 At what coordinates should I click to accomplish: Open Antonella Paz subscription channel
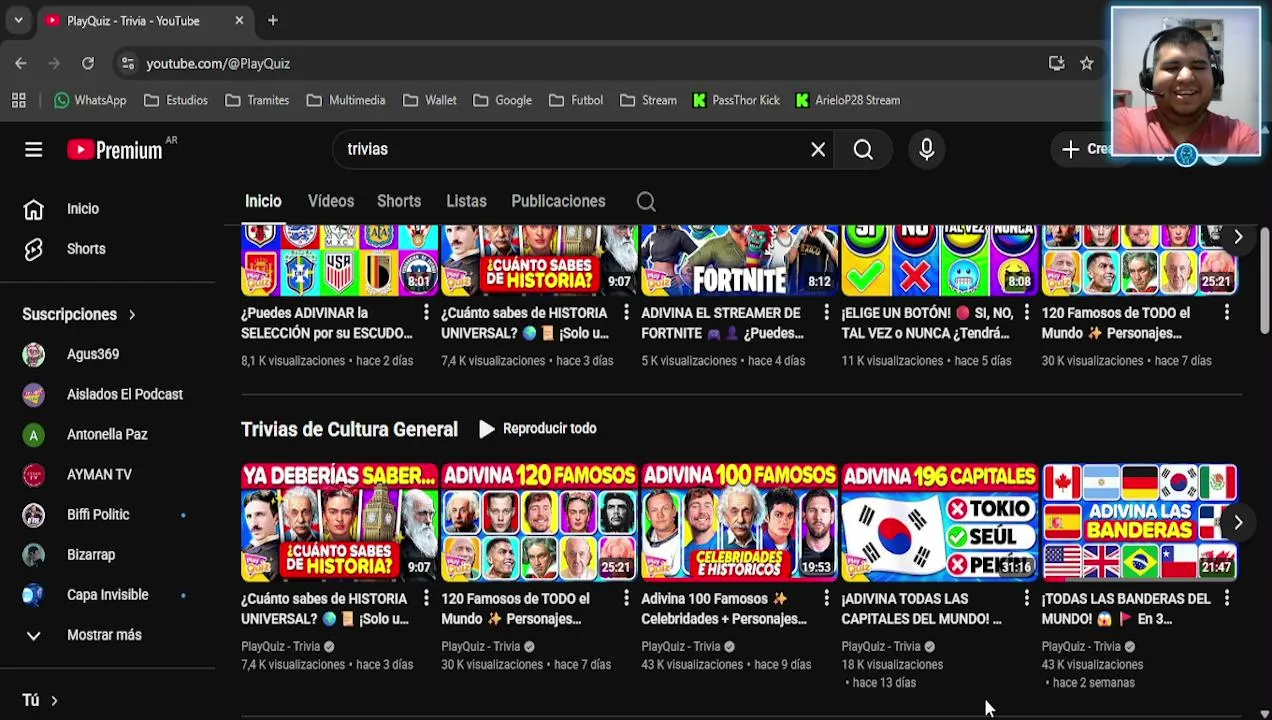pos(107,434)
